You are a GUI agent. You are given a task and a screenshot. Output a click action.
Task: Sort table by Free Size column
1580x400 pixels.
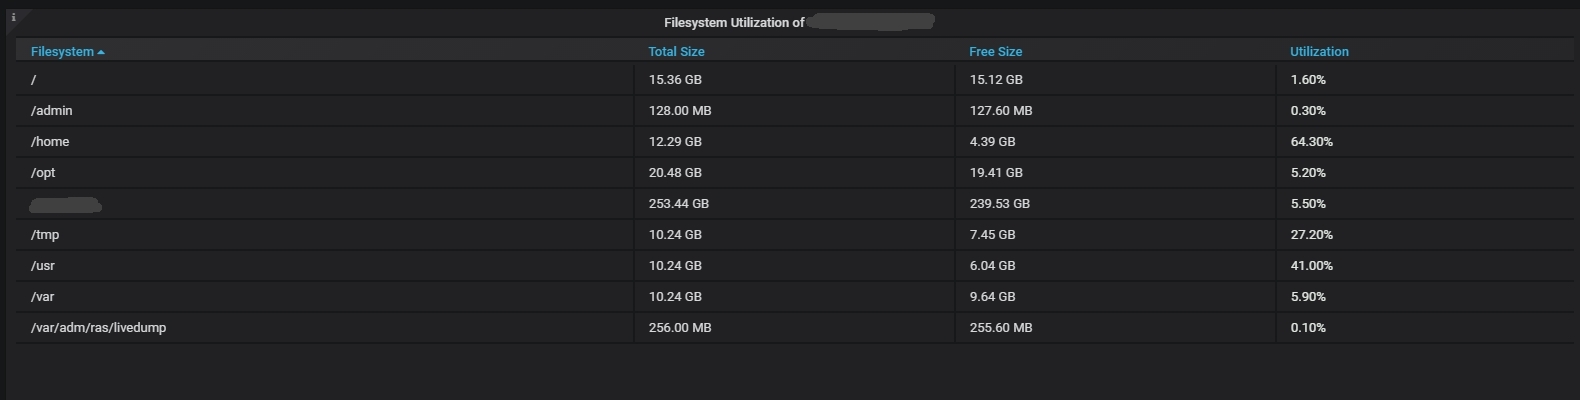pyautogui.click(x=995, y=52)
